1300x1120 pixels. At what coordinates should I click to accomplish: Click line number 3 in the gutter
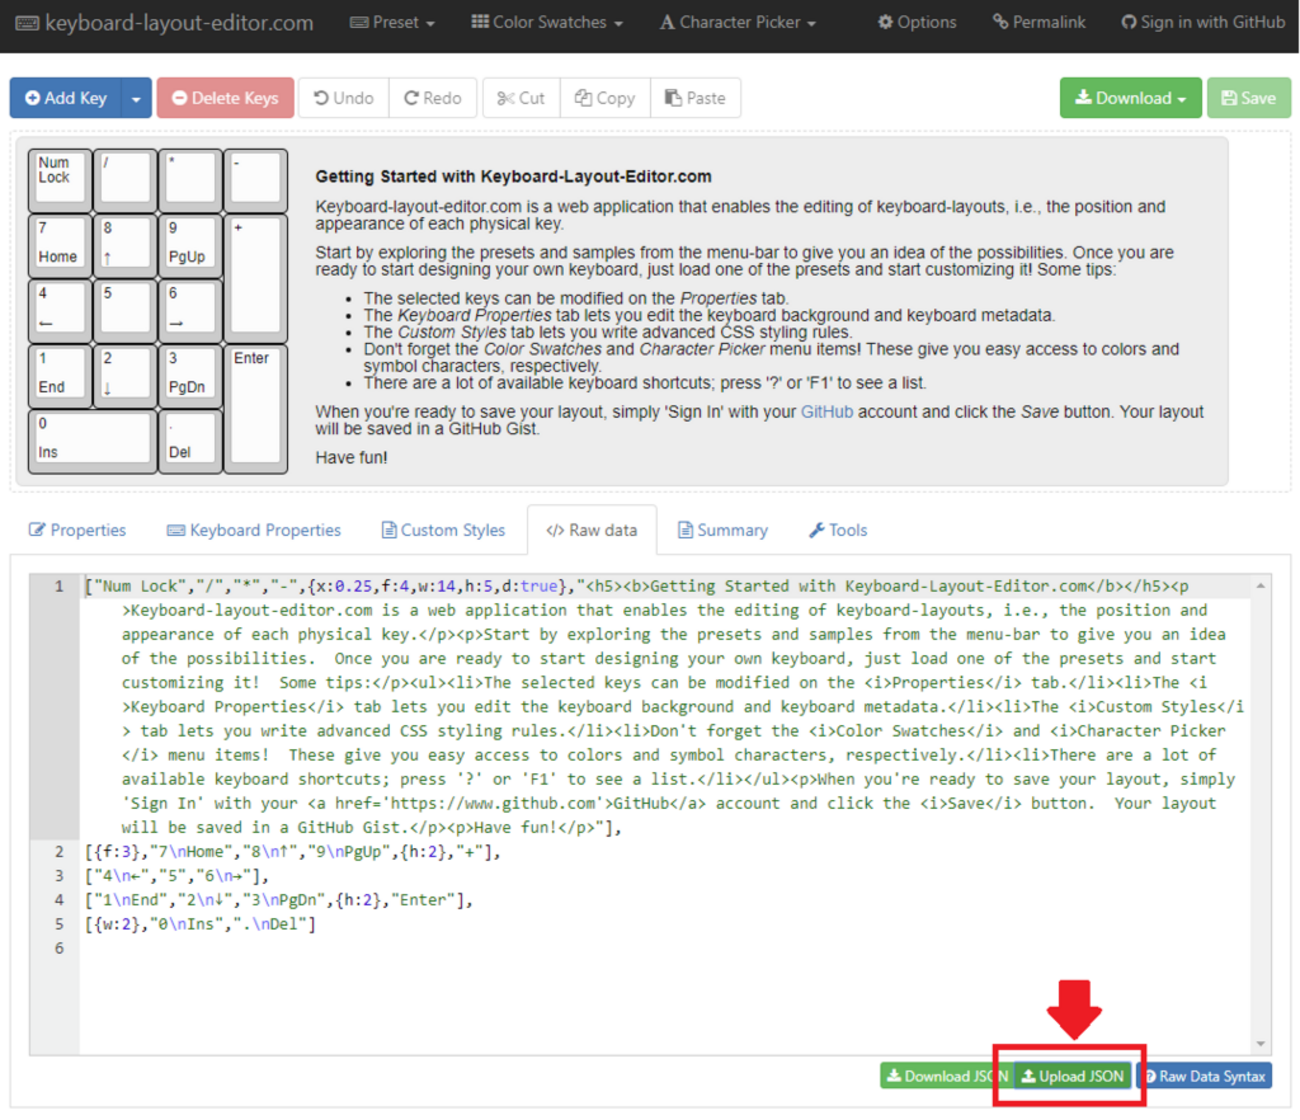[x=59, y=876]
